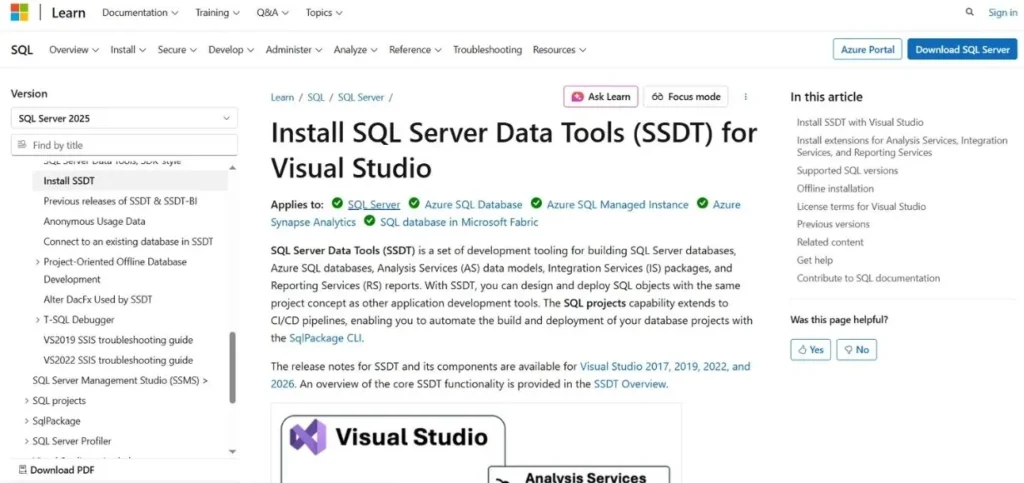
Task: Open the Training menu
Action: click(217, 12)
